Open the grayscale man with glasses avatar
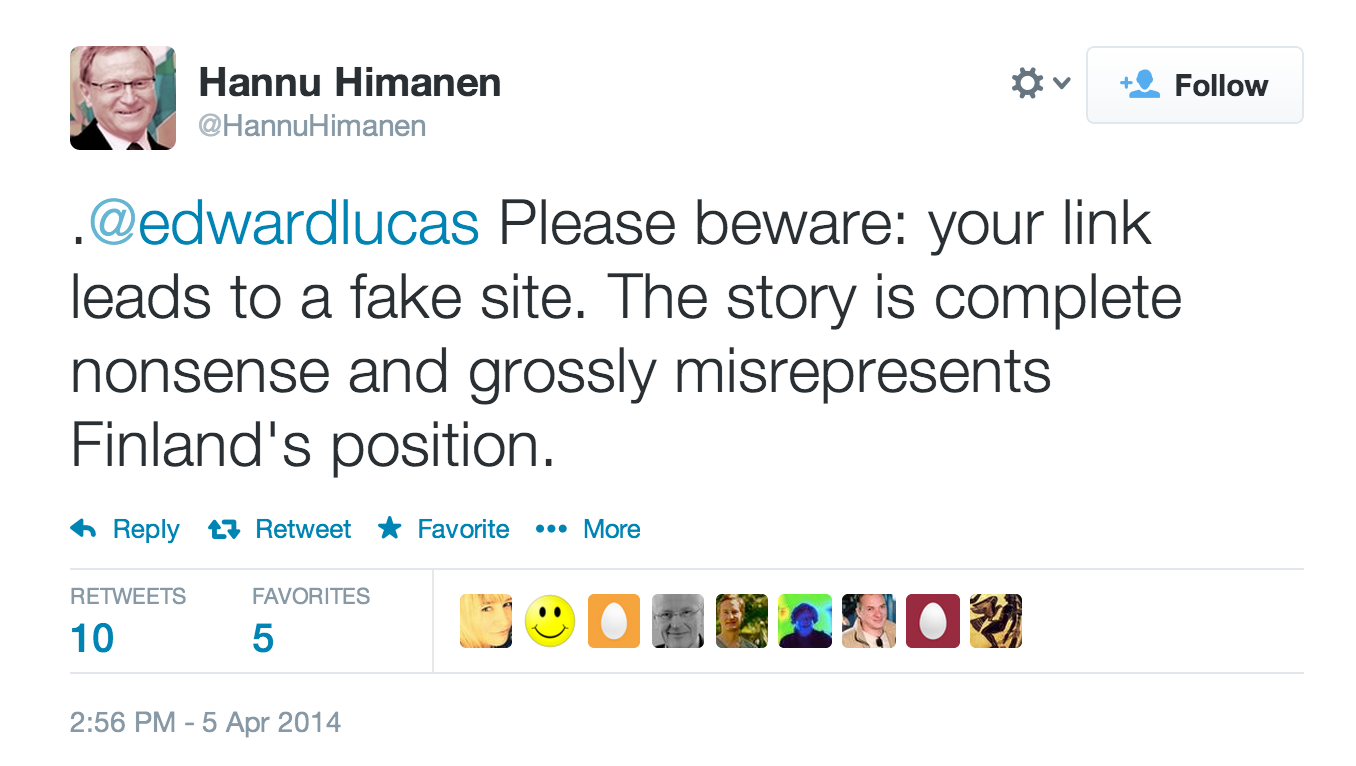Screen dimensions: 1356x766 pyautogui.click(x=678, y=621)
